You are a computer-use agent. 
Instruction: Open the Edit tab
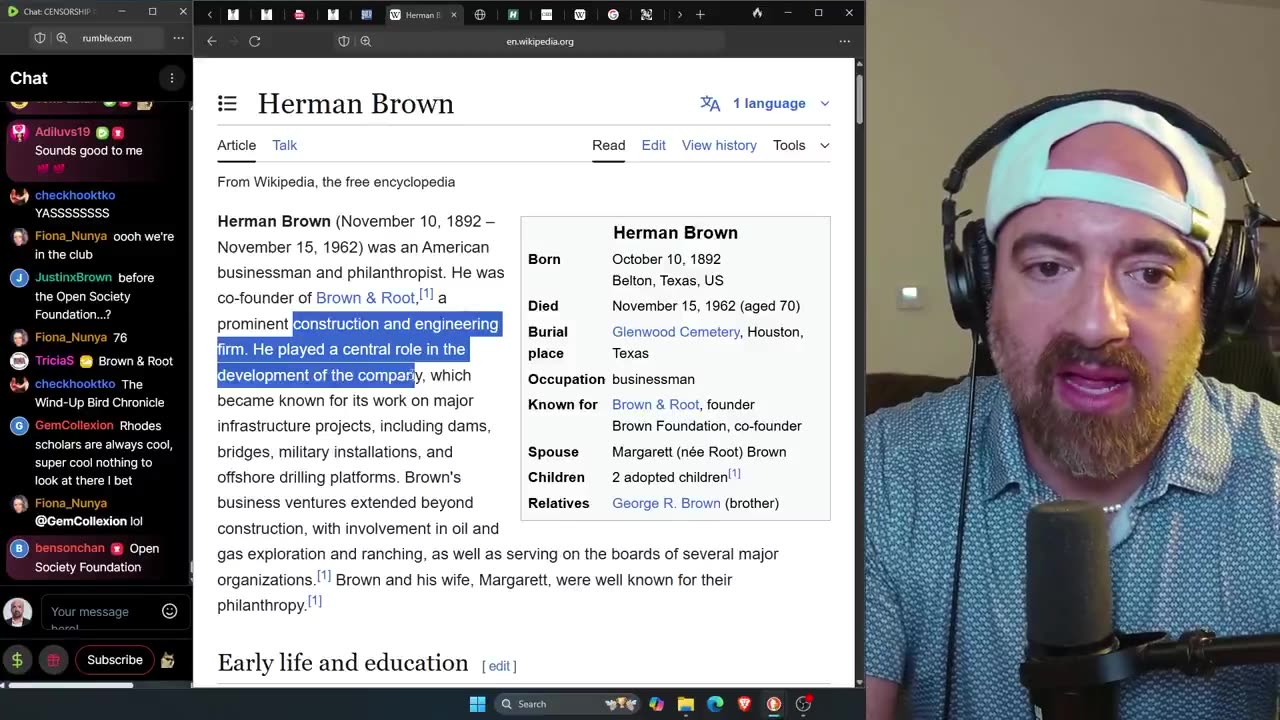click(x=653, y=145)
